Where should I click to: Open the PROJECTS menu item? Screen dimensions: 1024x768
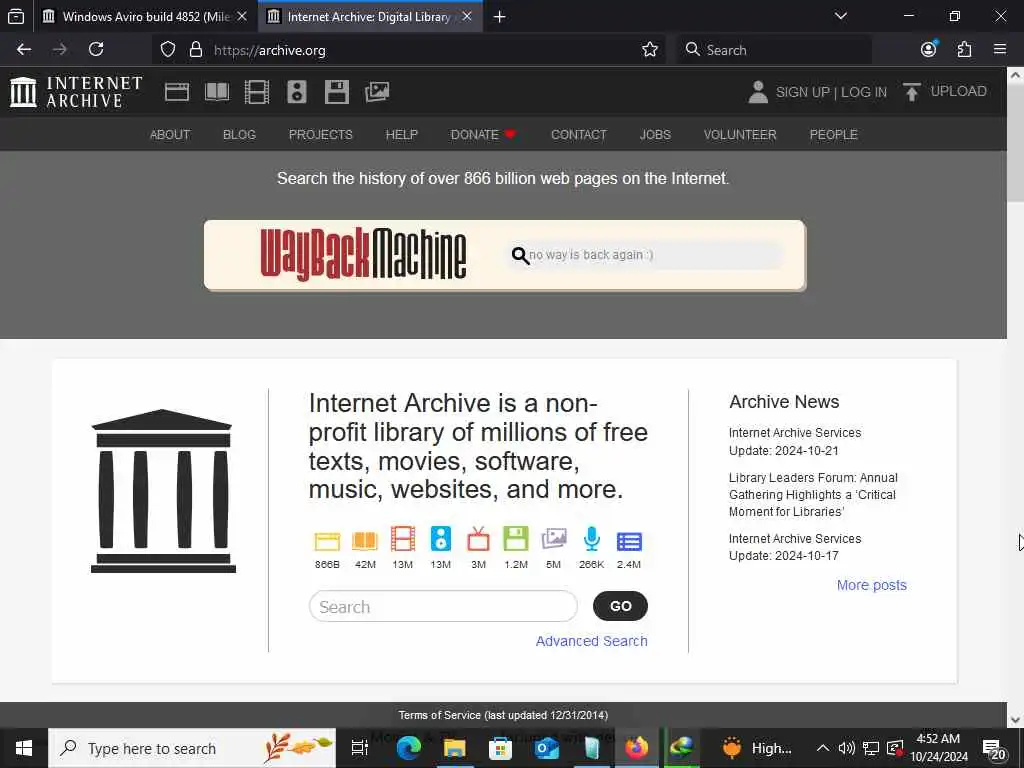(x=321, y=135)
